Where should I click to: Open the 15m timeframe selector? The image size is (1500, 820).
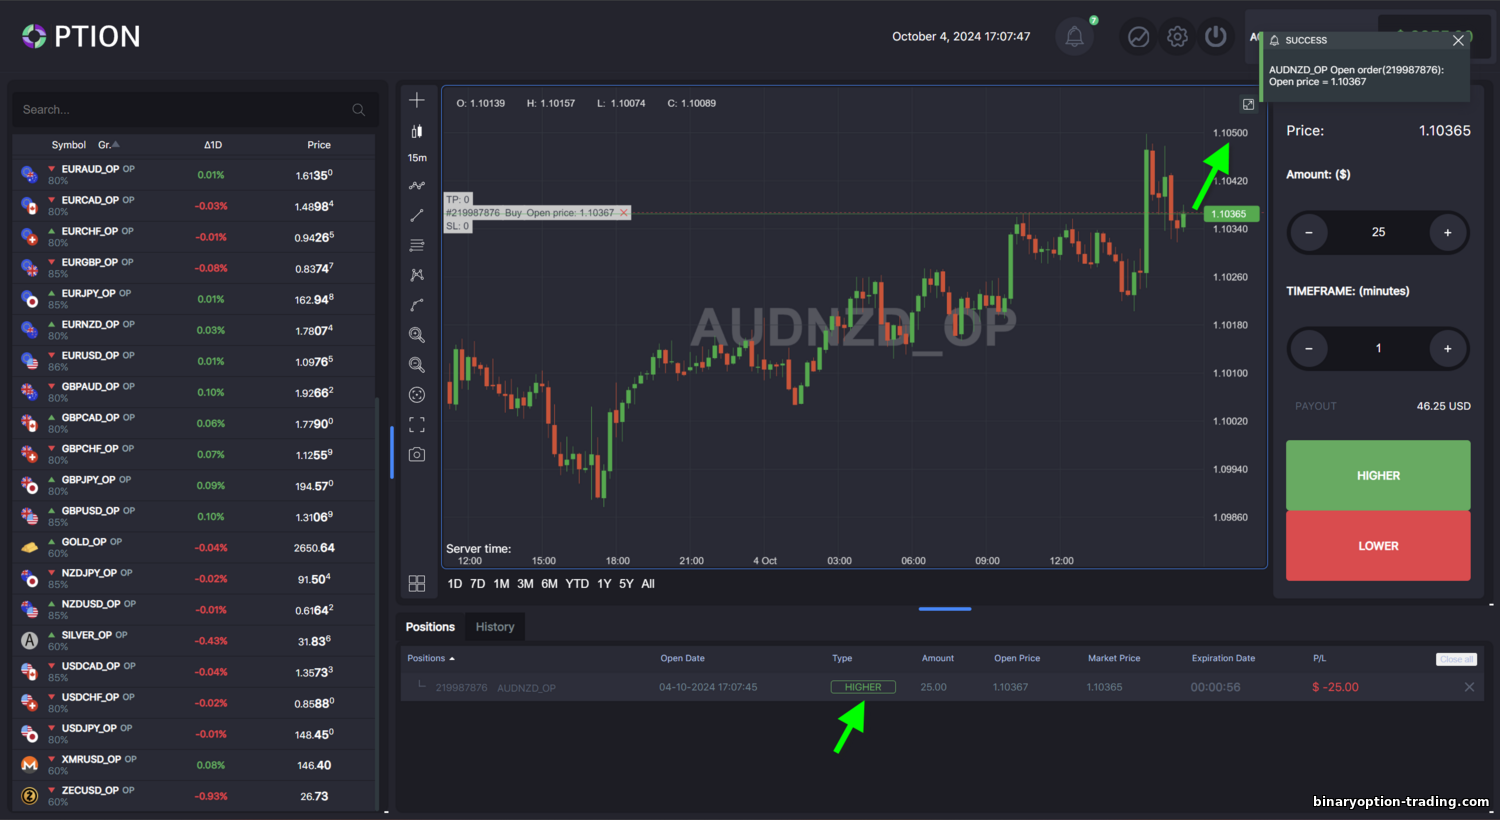(x=417, y=158)
